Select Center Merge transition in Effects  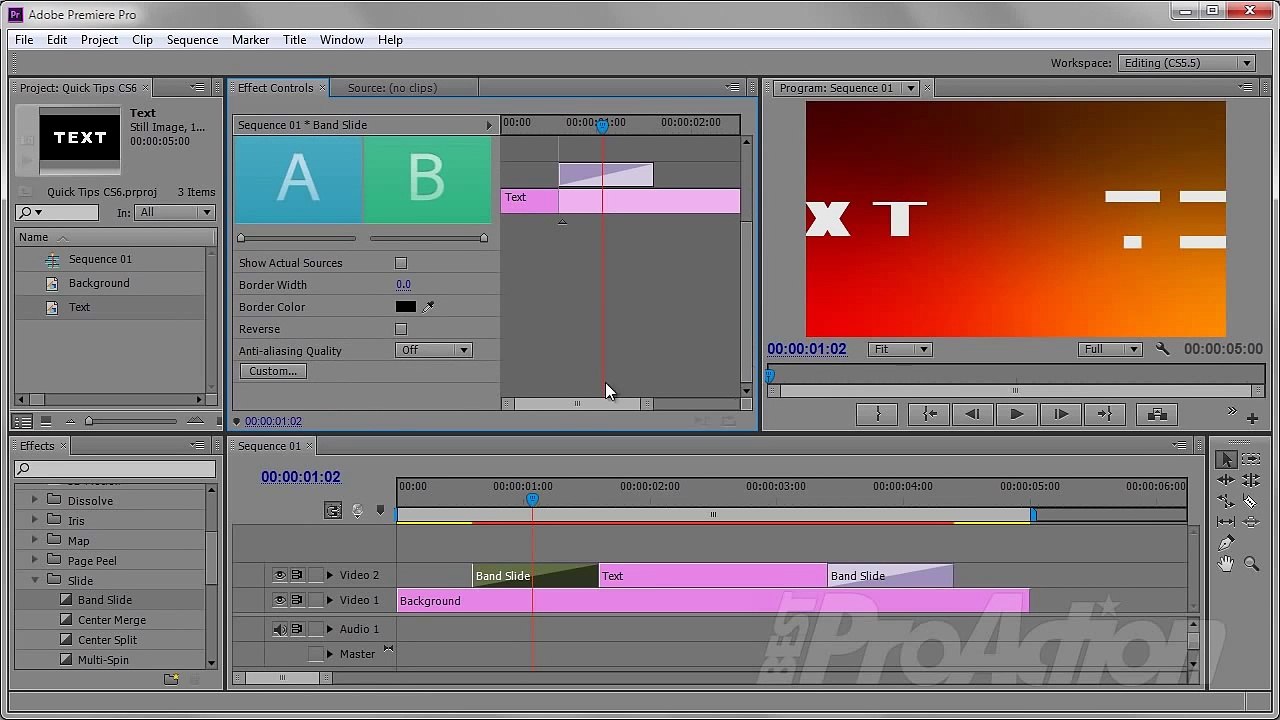(112, 620)
